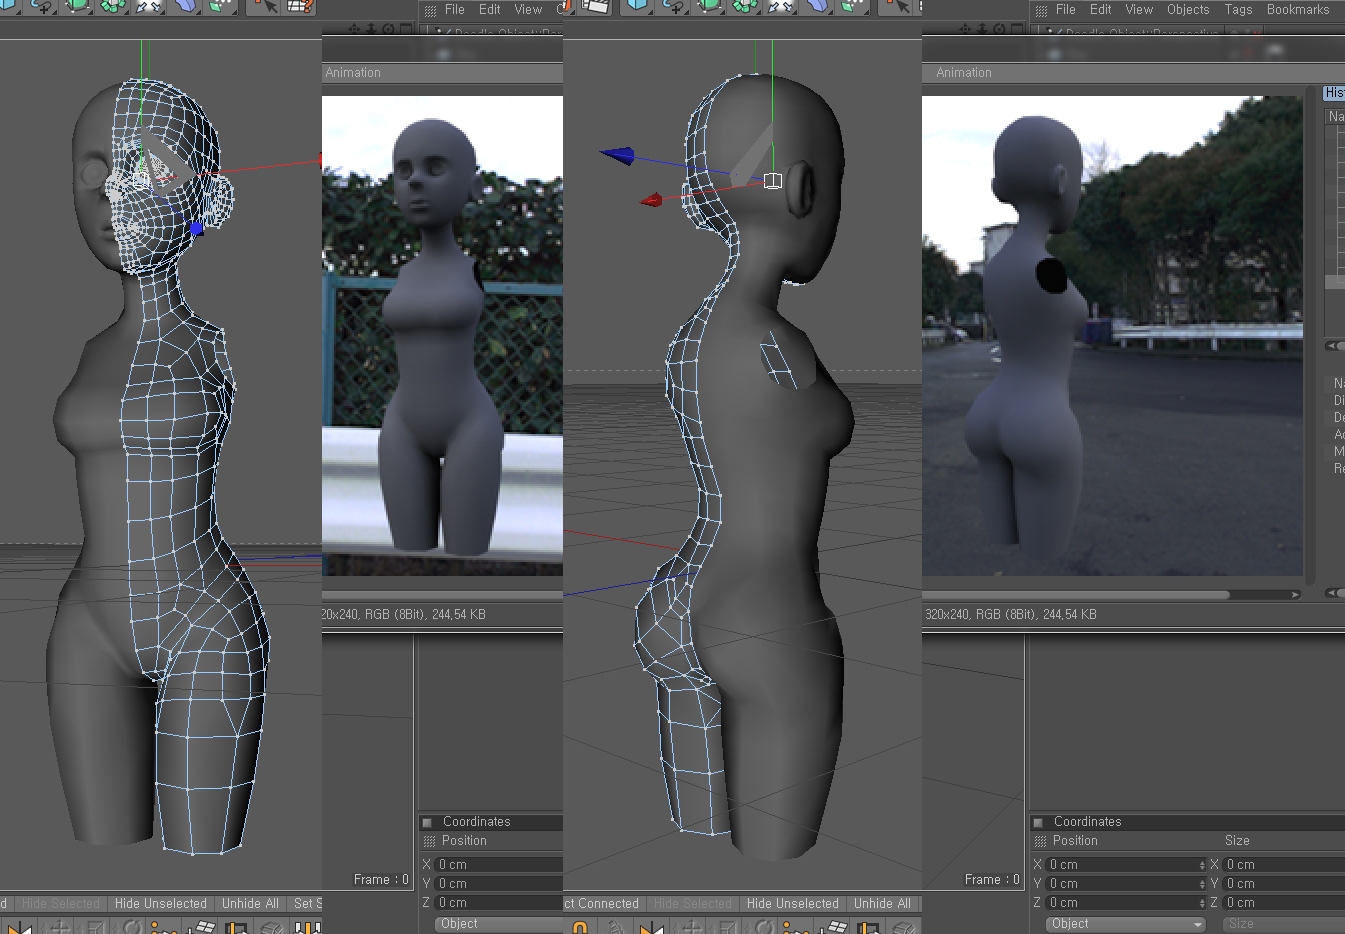Click the X position stepper arrows beside Size
Screen dimensions: 1345x934
click(1201, 865)
